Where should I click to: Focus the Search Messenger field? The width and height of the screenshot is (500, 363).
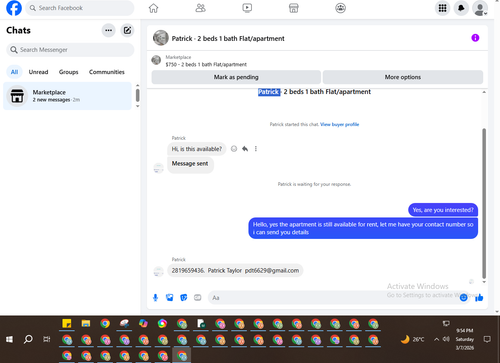70,50
